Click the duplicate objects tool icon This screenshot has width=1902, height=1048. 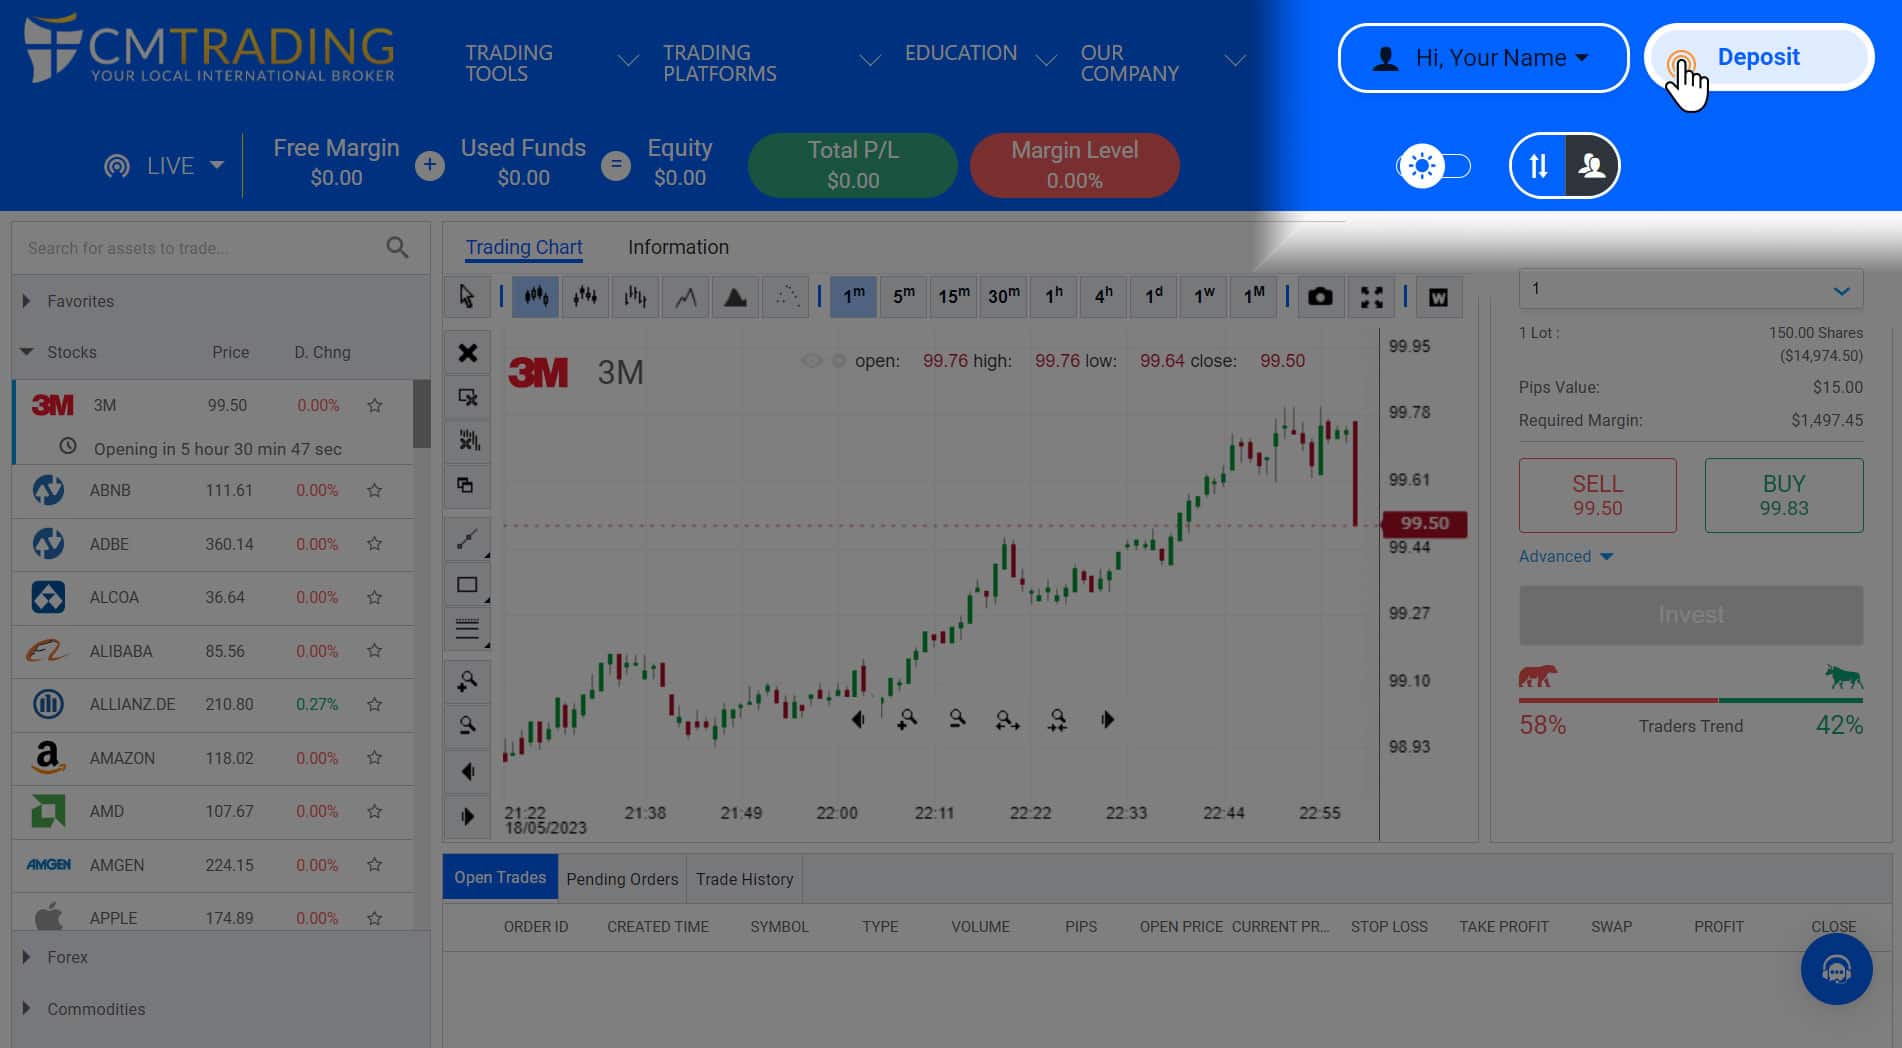click(x=467, y=485)
